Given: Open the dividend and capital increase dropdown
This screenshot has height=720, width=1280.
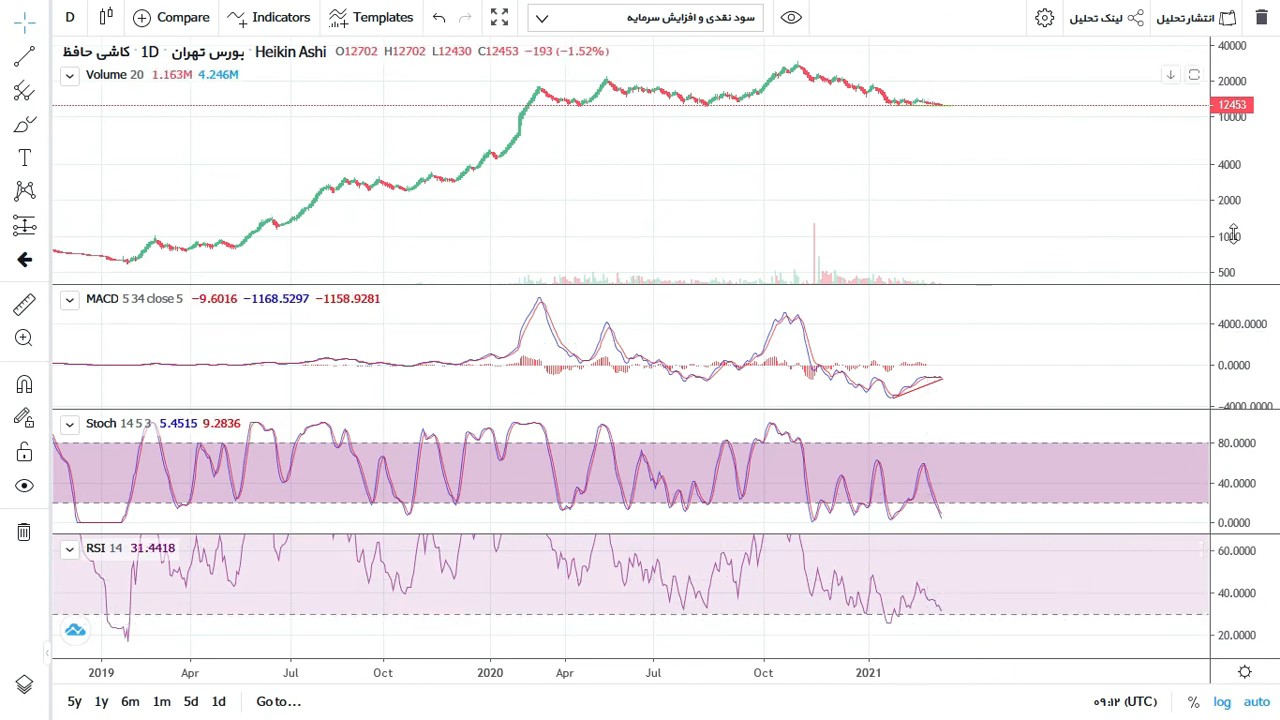Looking at the screenshot, I should click(x=646, y=17).
